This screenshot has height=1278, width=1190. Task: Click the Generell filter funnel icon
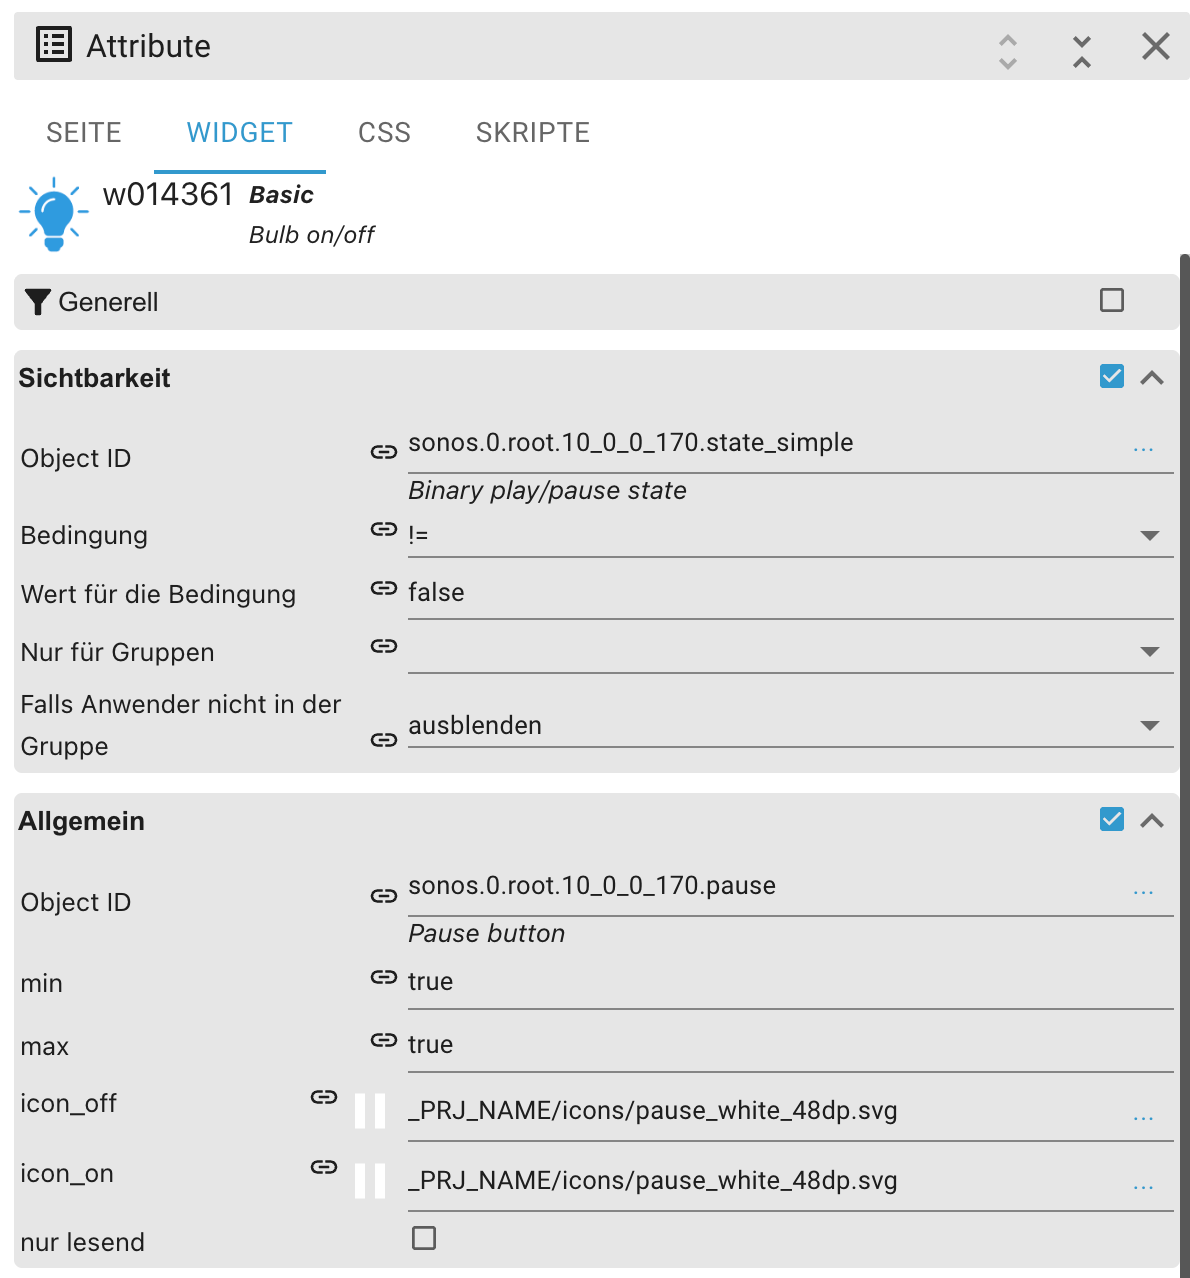pos(38,302)
